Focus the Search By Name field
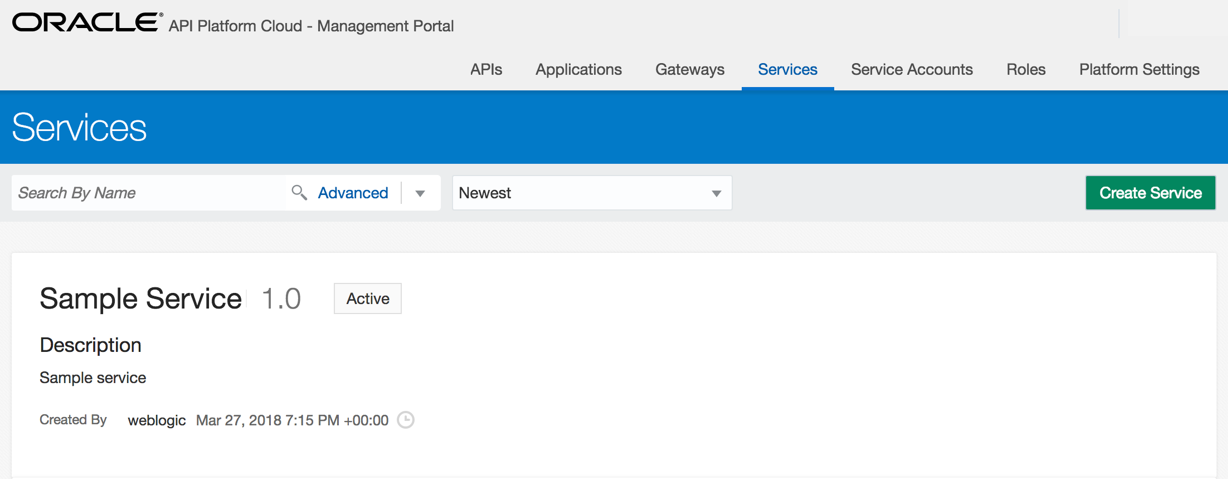 click(150, 193)
